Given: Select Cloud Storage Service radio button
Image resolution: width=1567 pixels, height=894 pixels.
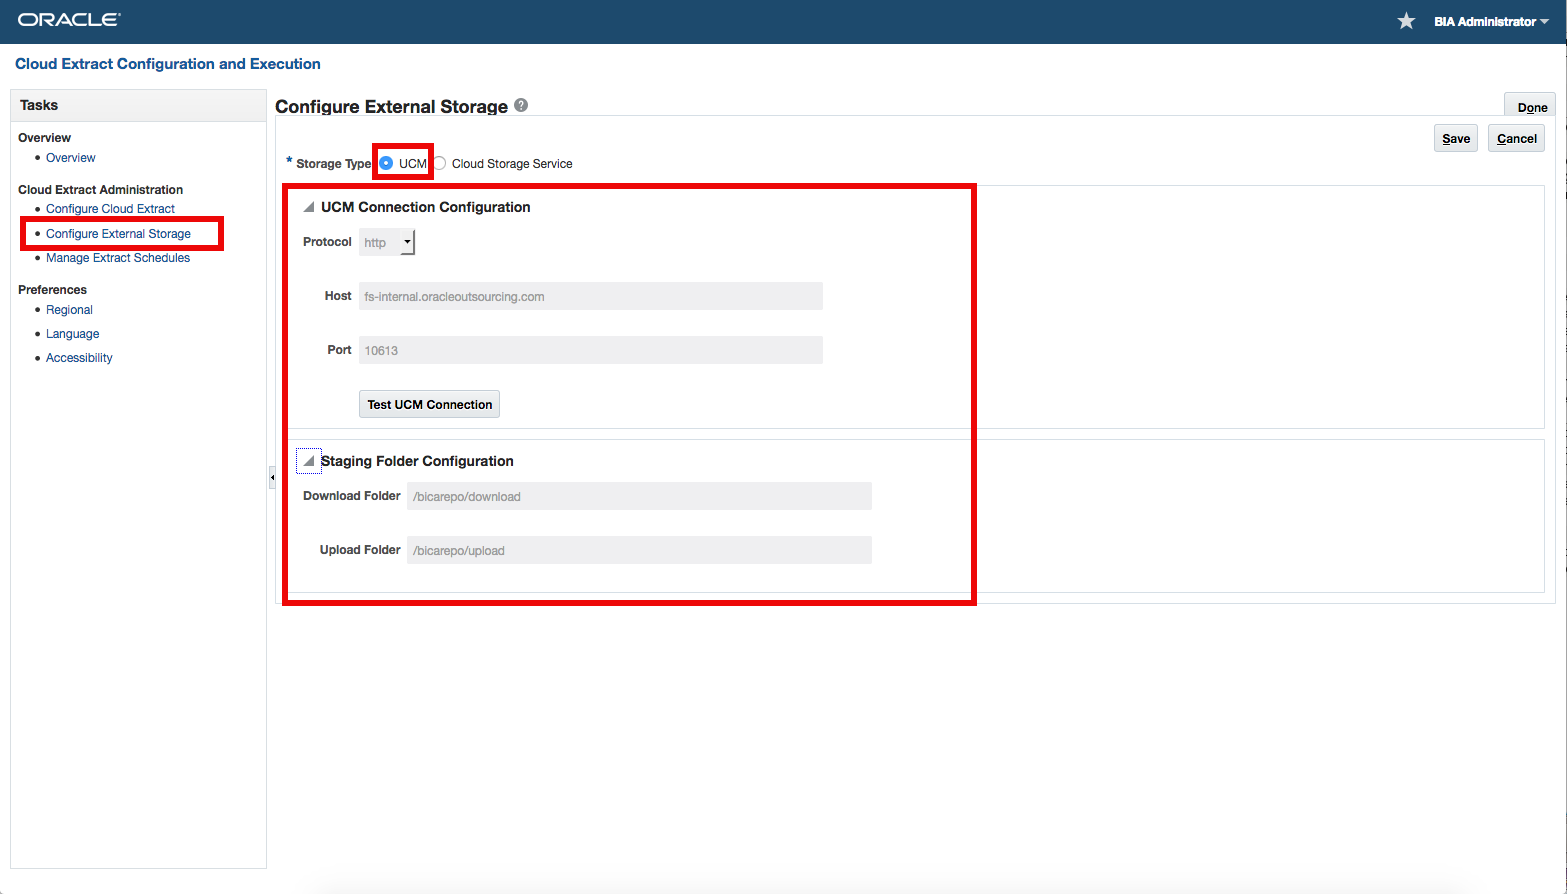Looking at the screenshot, I should tap(440, 164).
